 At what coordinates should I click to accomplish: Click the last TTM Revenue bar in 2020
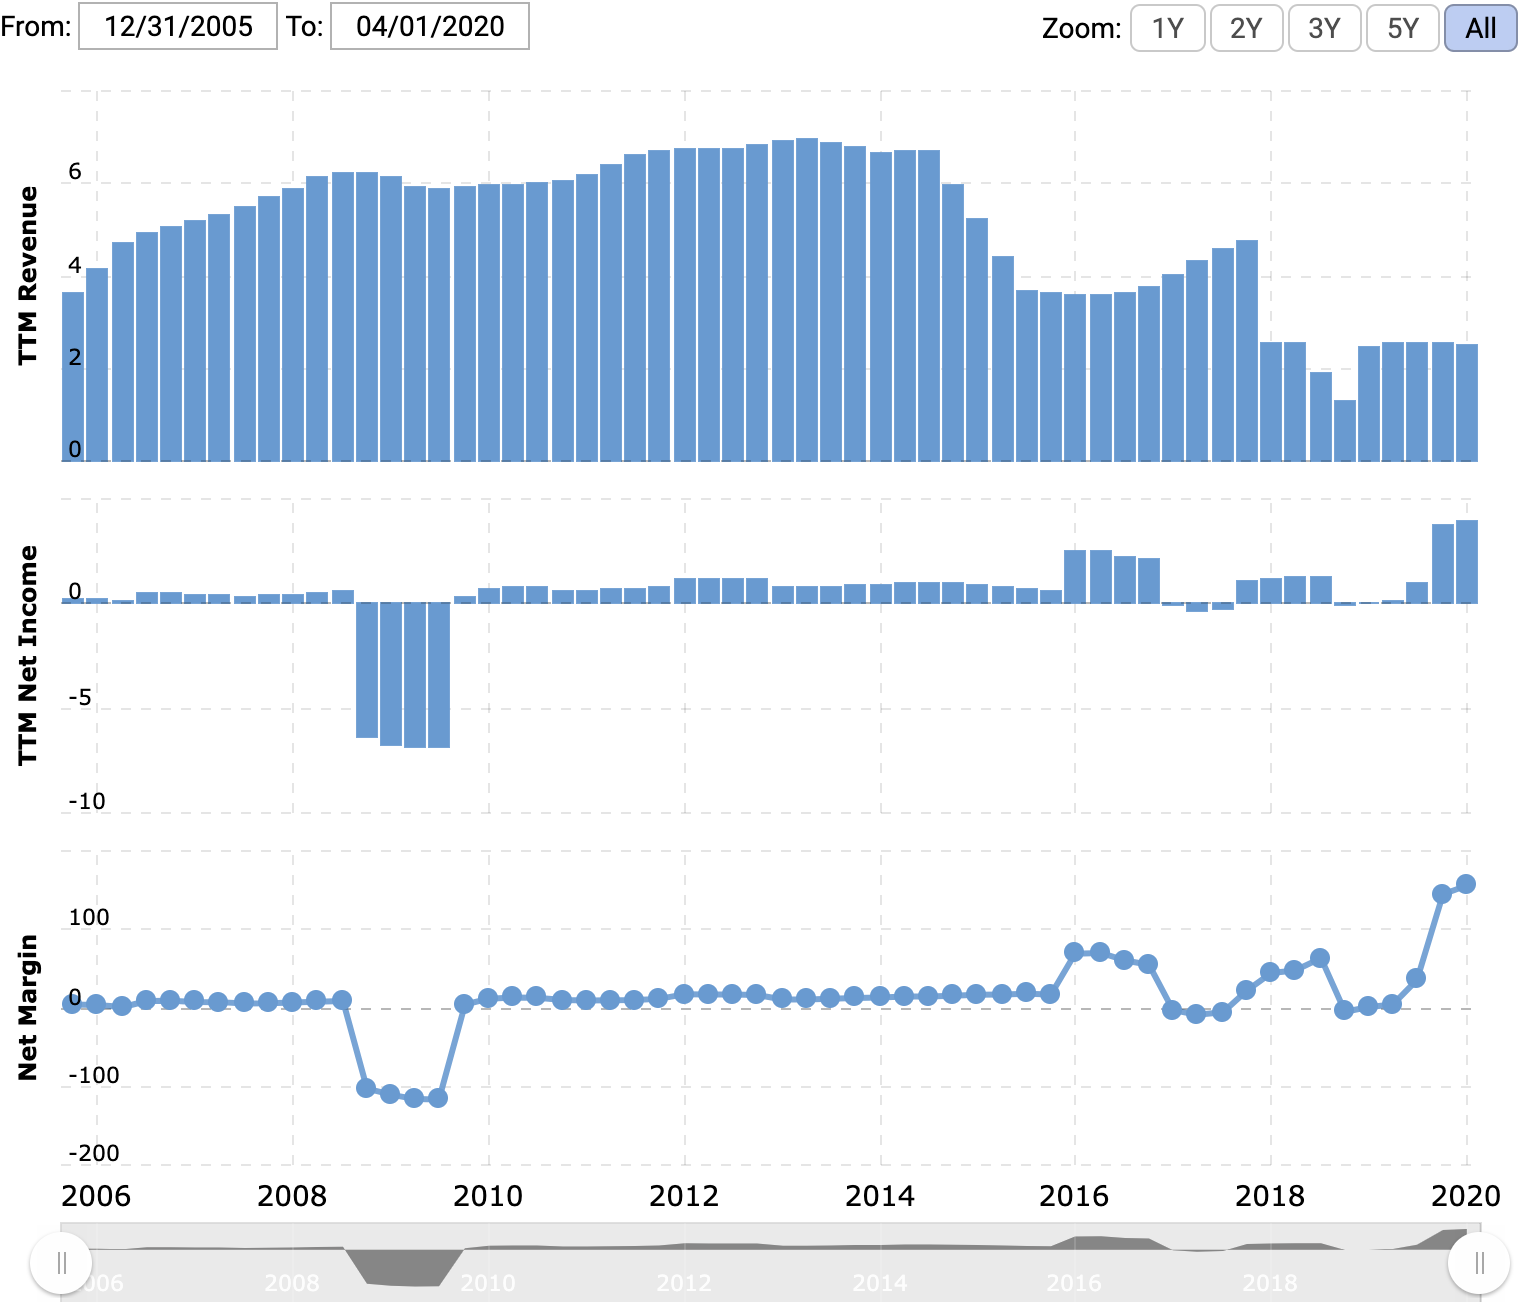(x=1467, y=403)
